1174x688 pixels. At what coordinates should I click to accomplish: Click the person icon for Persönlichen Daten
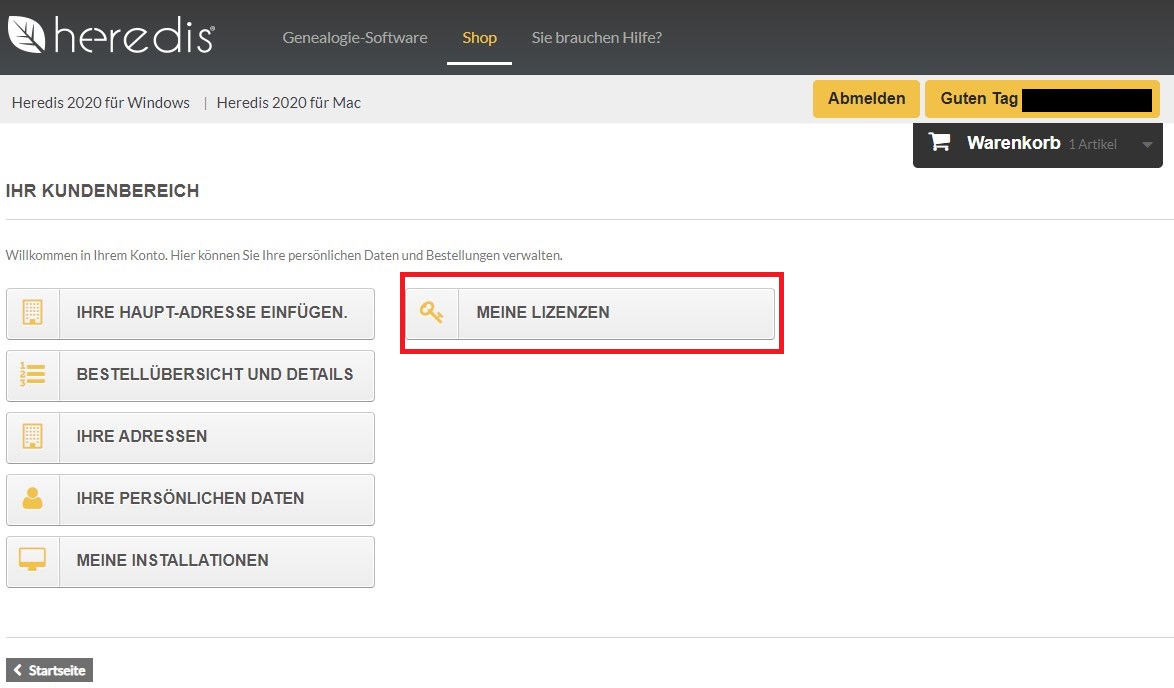[x=33, y=499]
